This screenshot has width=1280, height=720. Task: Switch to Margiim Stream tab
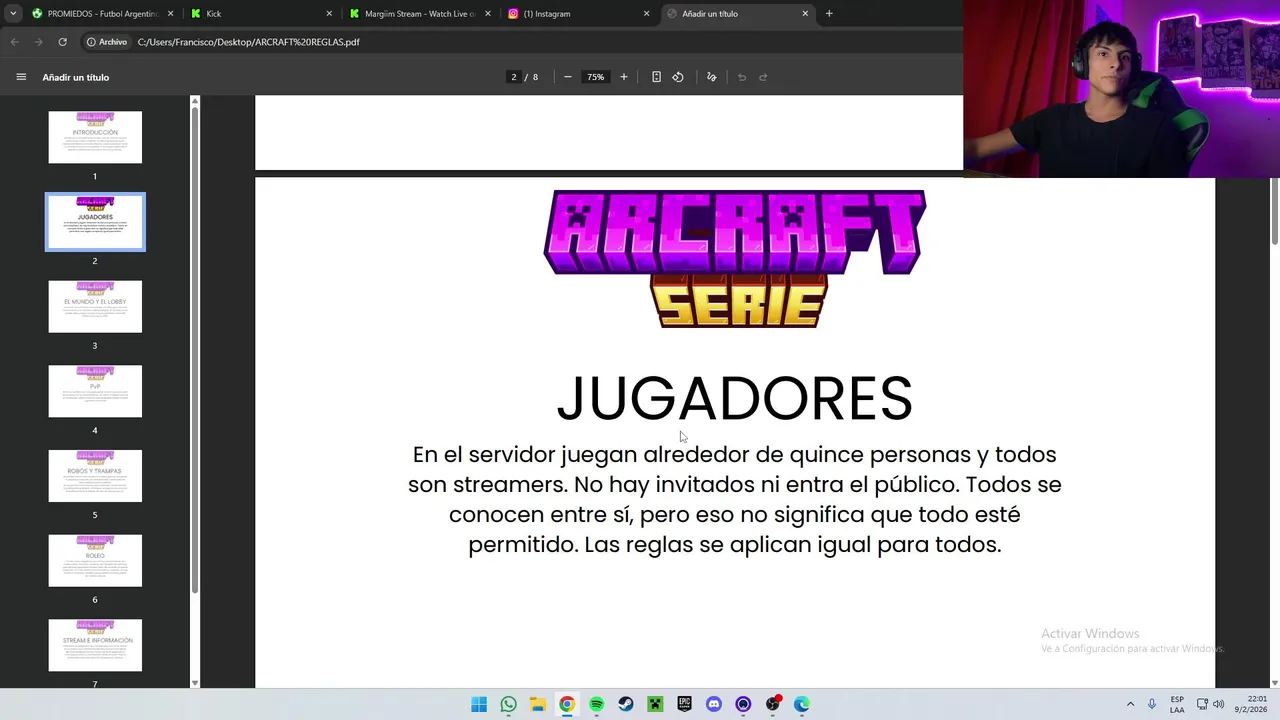[420, 14]
